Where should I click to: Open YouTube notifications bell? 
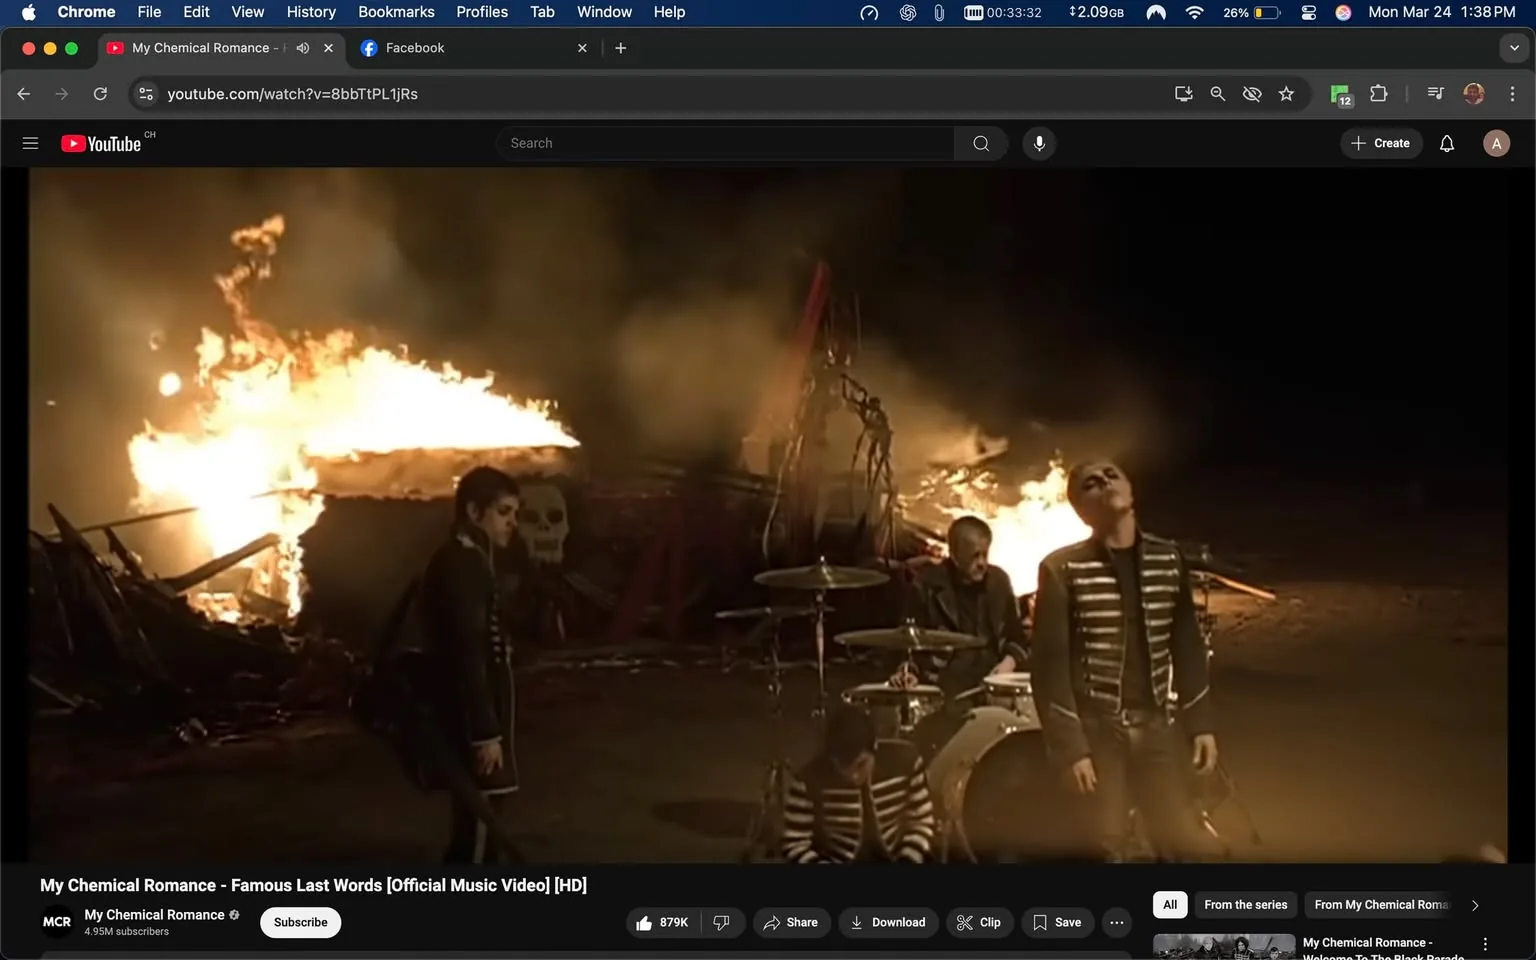[1446, 143]
